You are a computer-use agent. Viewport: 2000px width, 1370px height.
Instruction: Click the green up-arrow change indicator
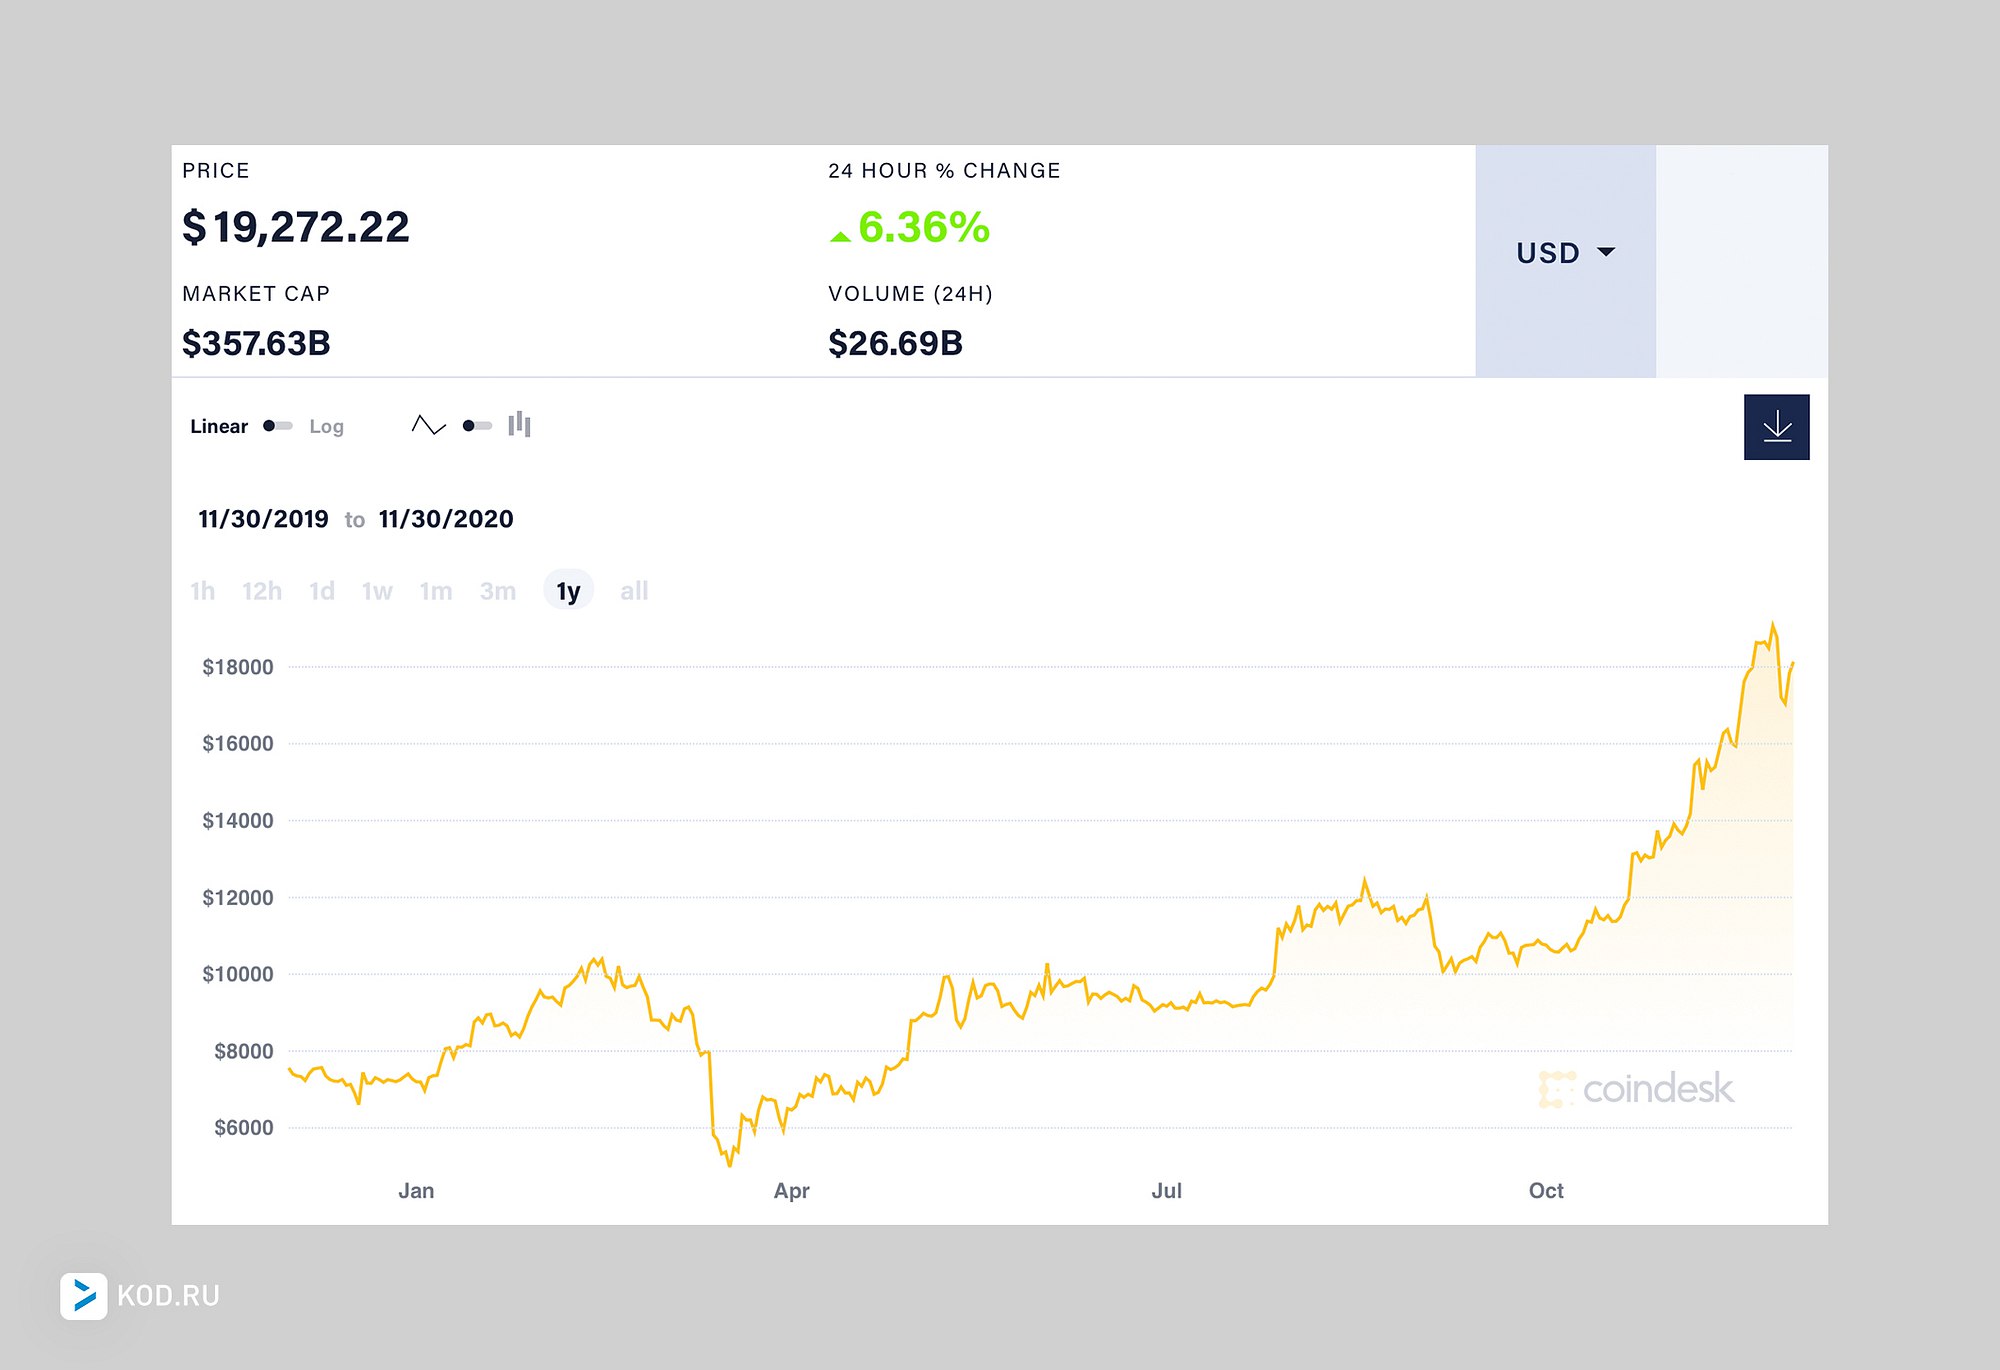click(840, 236)
